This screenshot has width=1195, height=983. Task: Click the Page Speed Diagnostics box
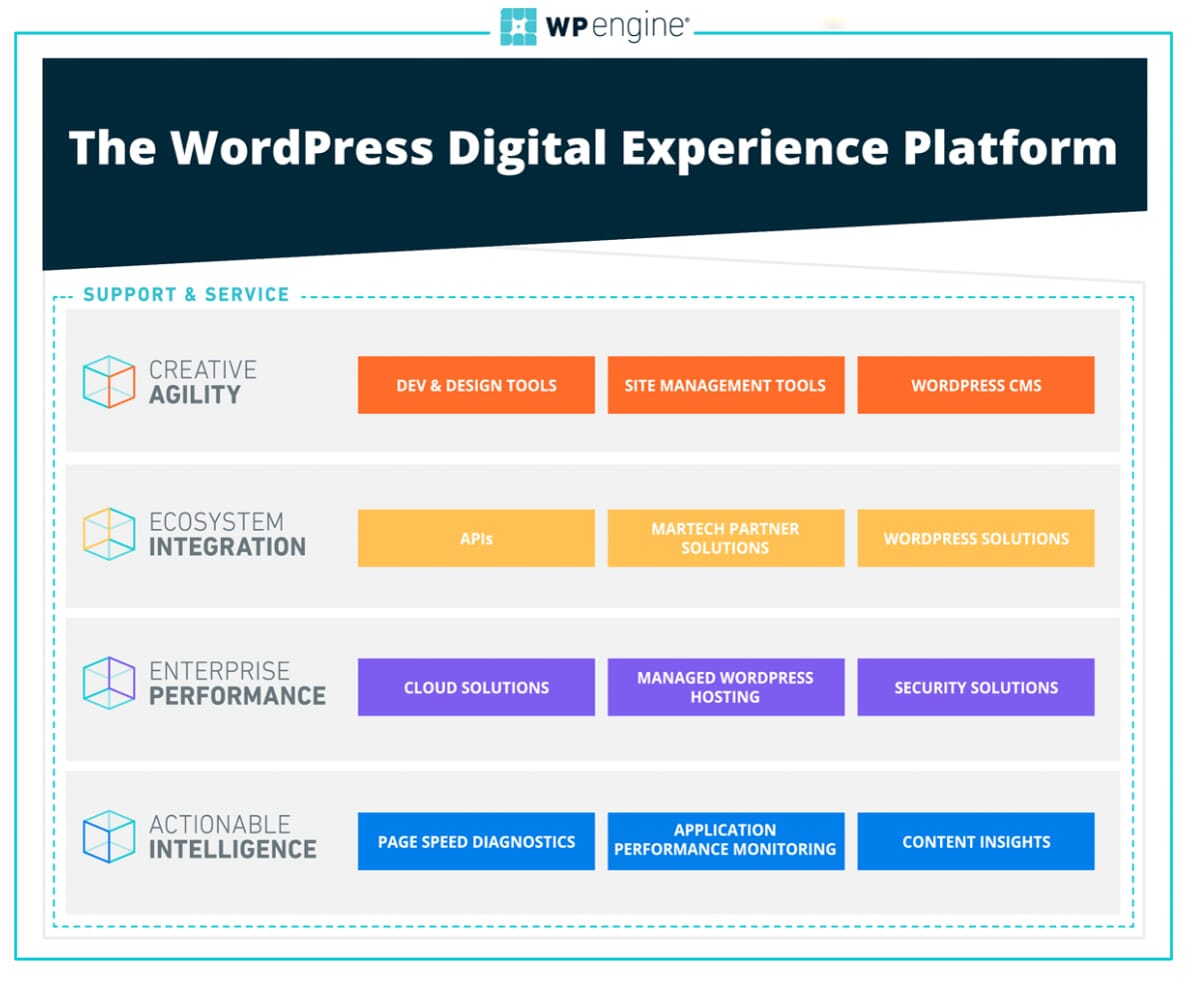476,841
